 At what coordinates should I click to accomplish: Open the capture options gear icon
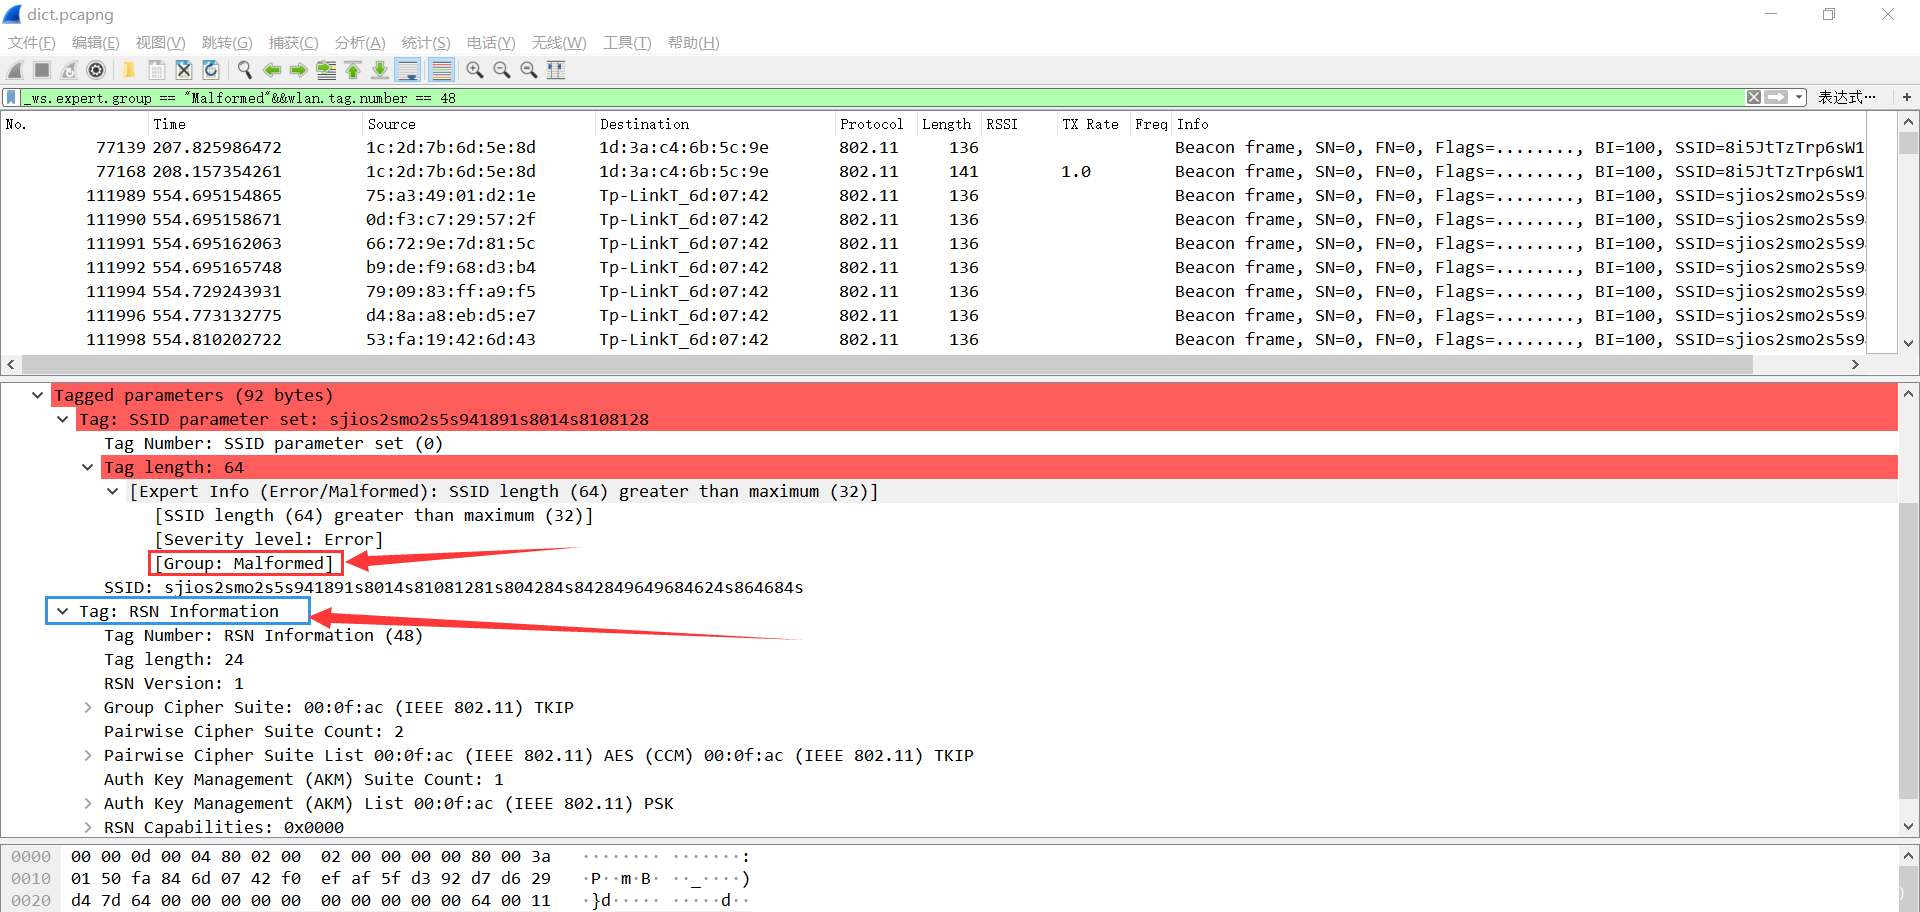point(96,70)
